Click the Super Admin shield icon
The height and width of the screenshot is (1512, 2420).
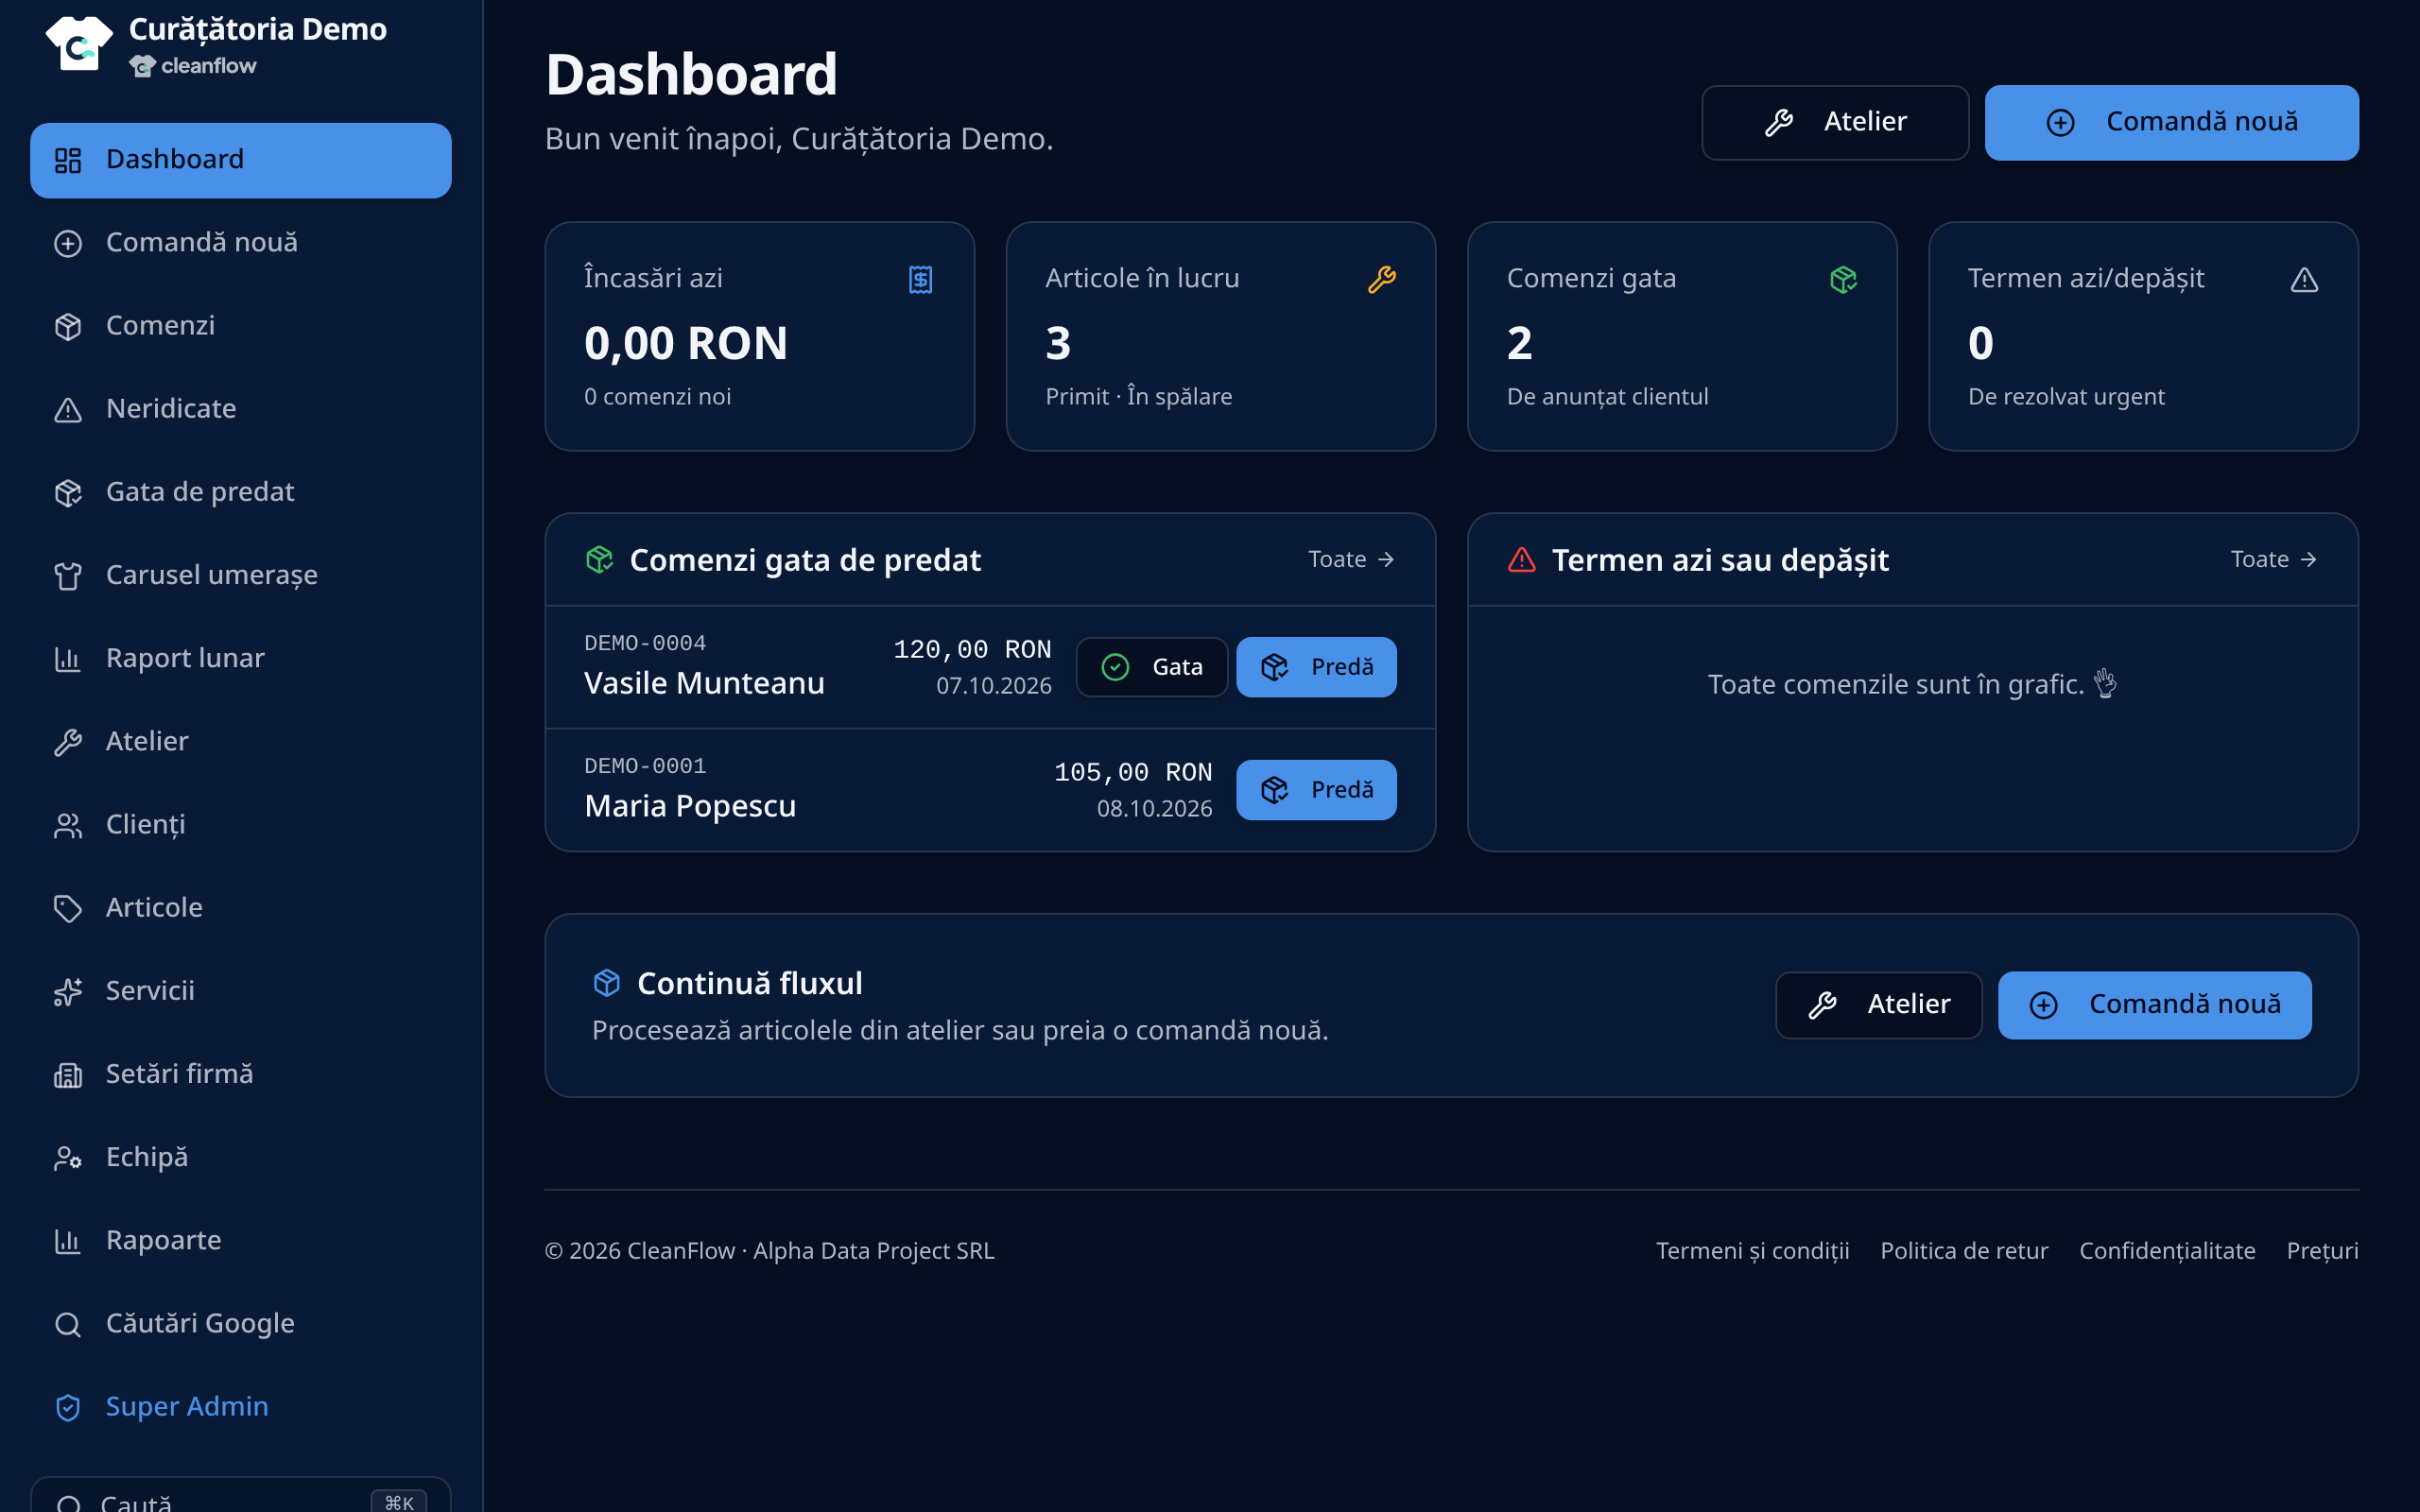coord(68,1408)
